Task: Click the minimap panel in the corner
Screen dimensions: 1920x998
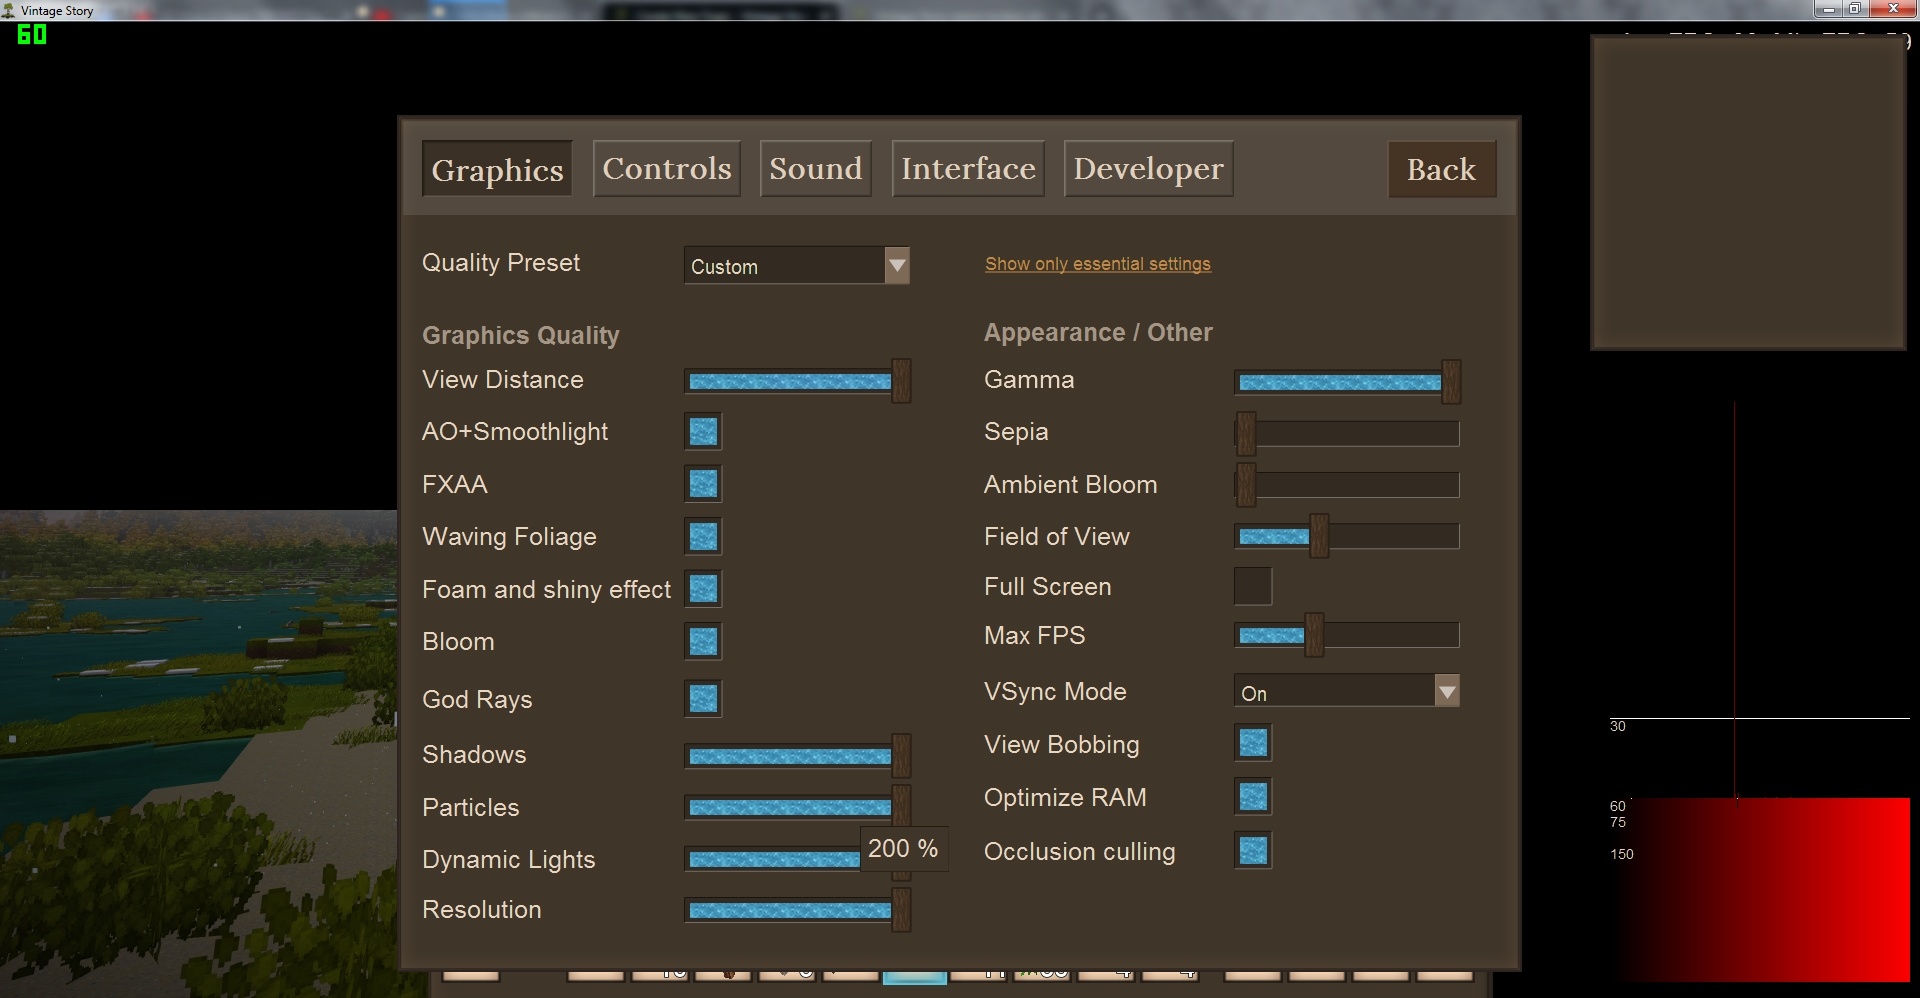Action: [1747, 193]
